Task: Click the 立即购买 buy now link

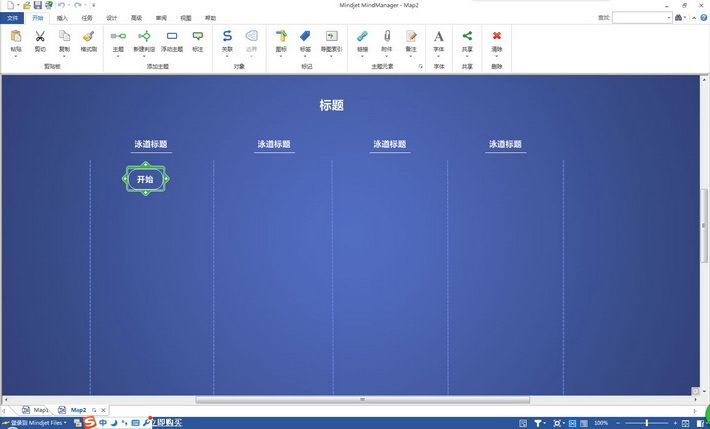Action: click(167, 423)
